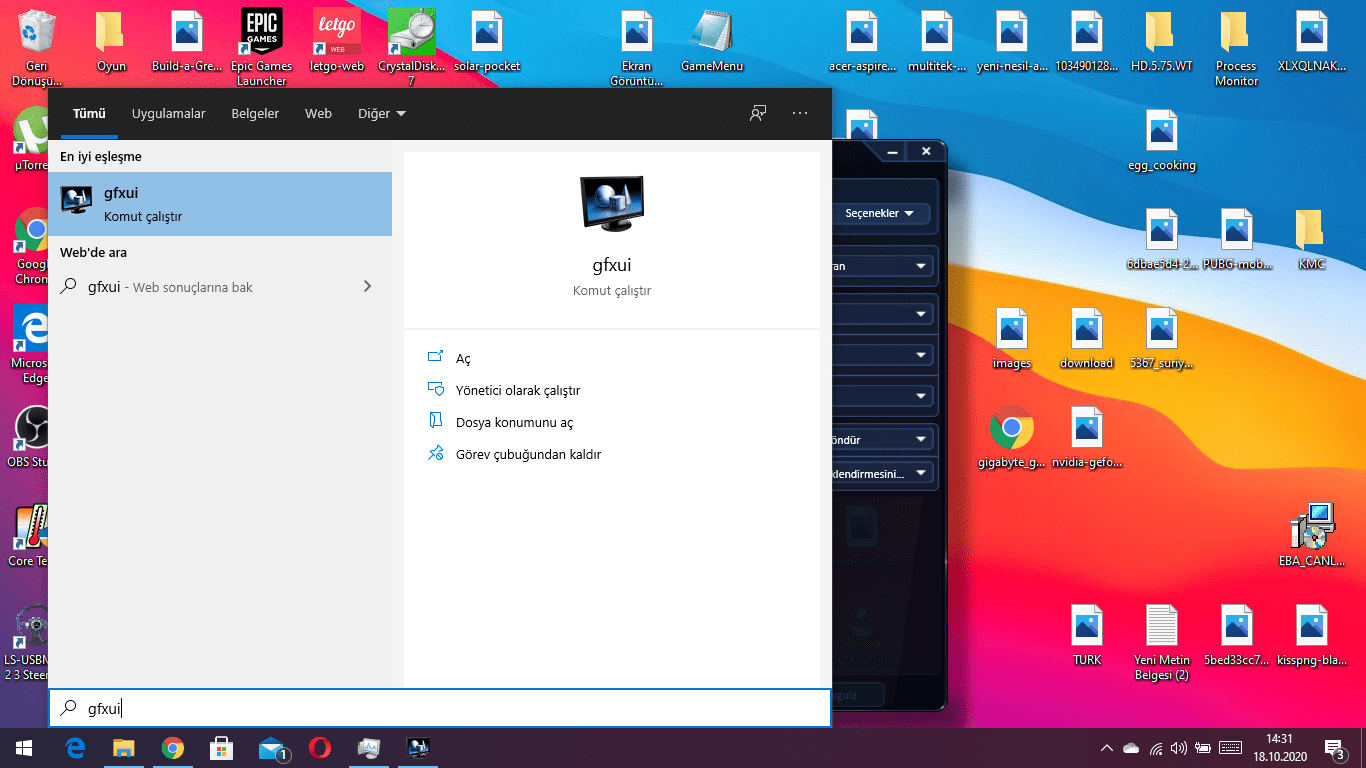Open Microsoft Store from the taskbar
The image size is (1366, 768).
(221, 747)
